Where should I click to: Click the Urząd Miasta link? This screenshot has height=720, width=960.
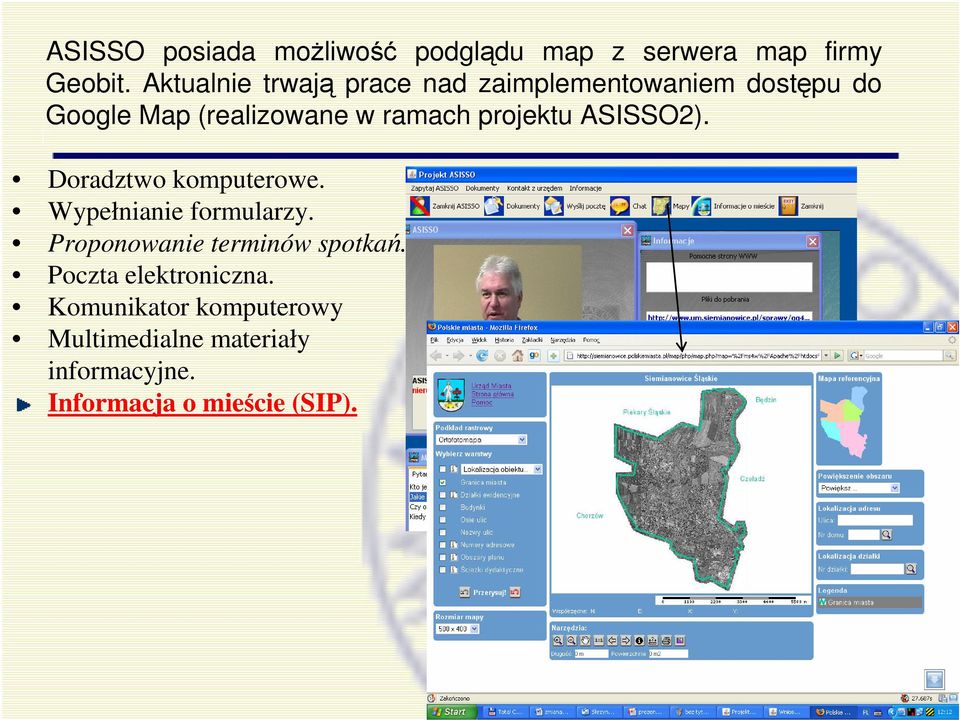point(491,386)
